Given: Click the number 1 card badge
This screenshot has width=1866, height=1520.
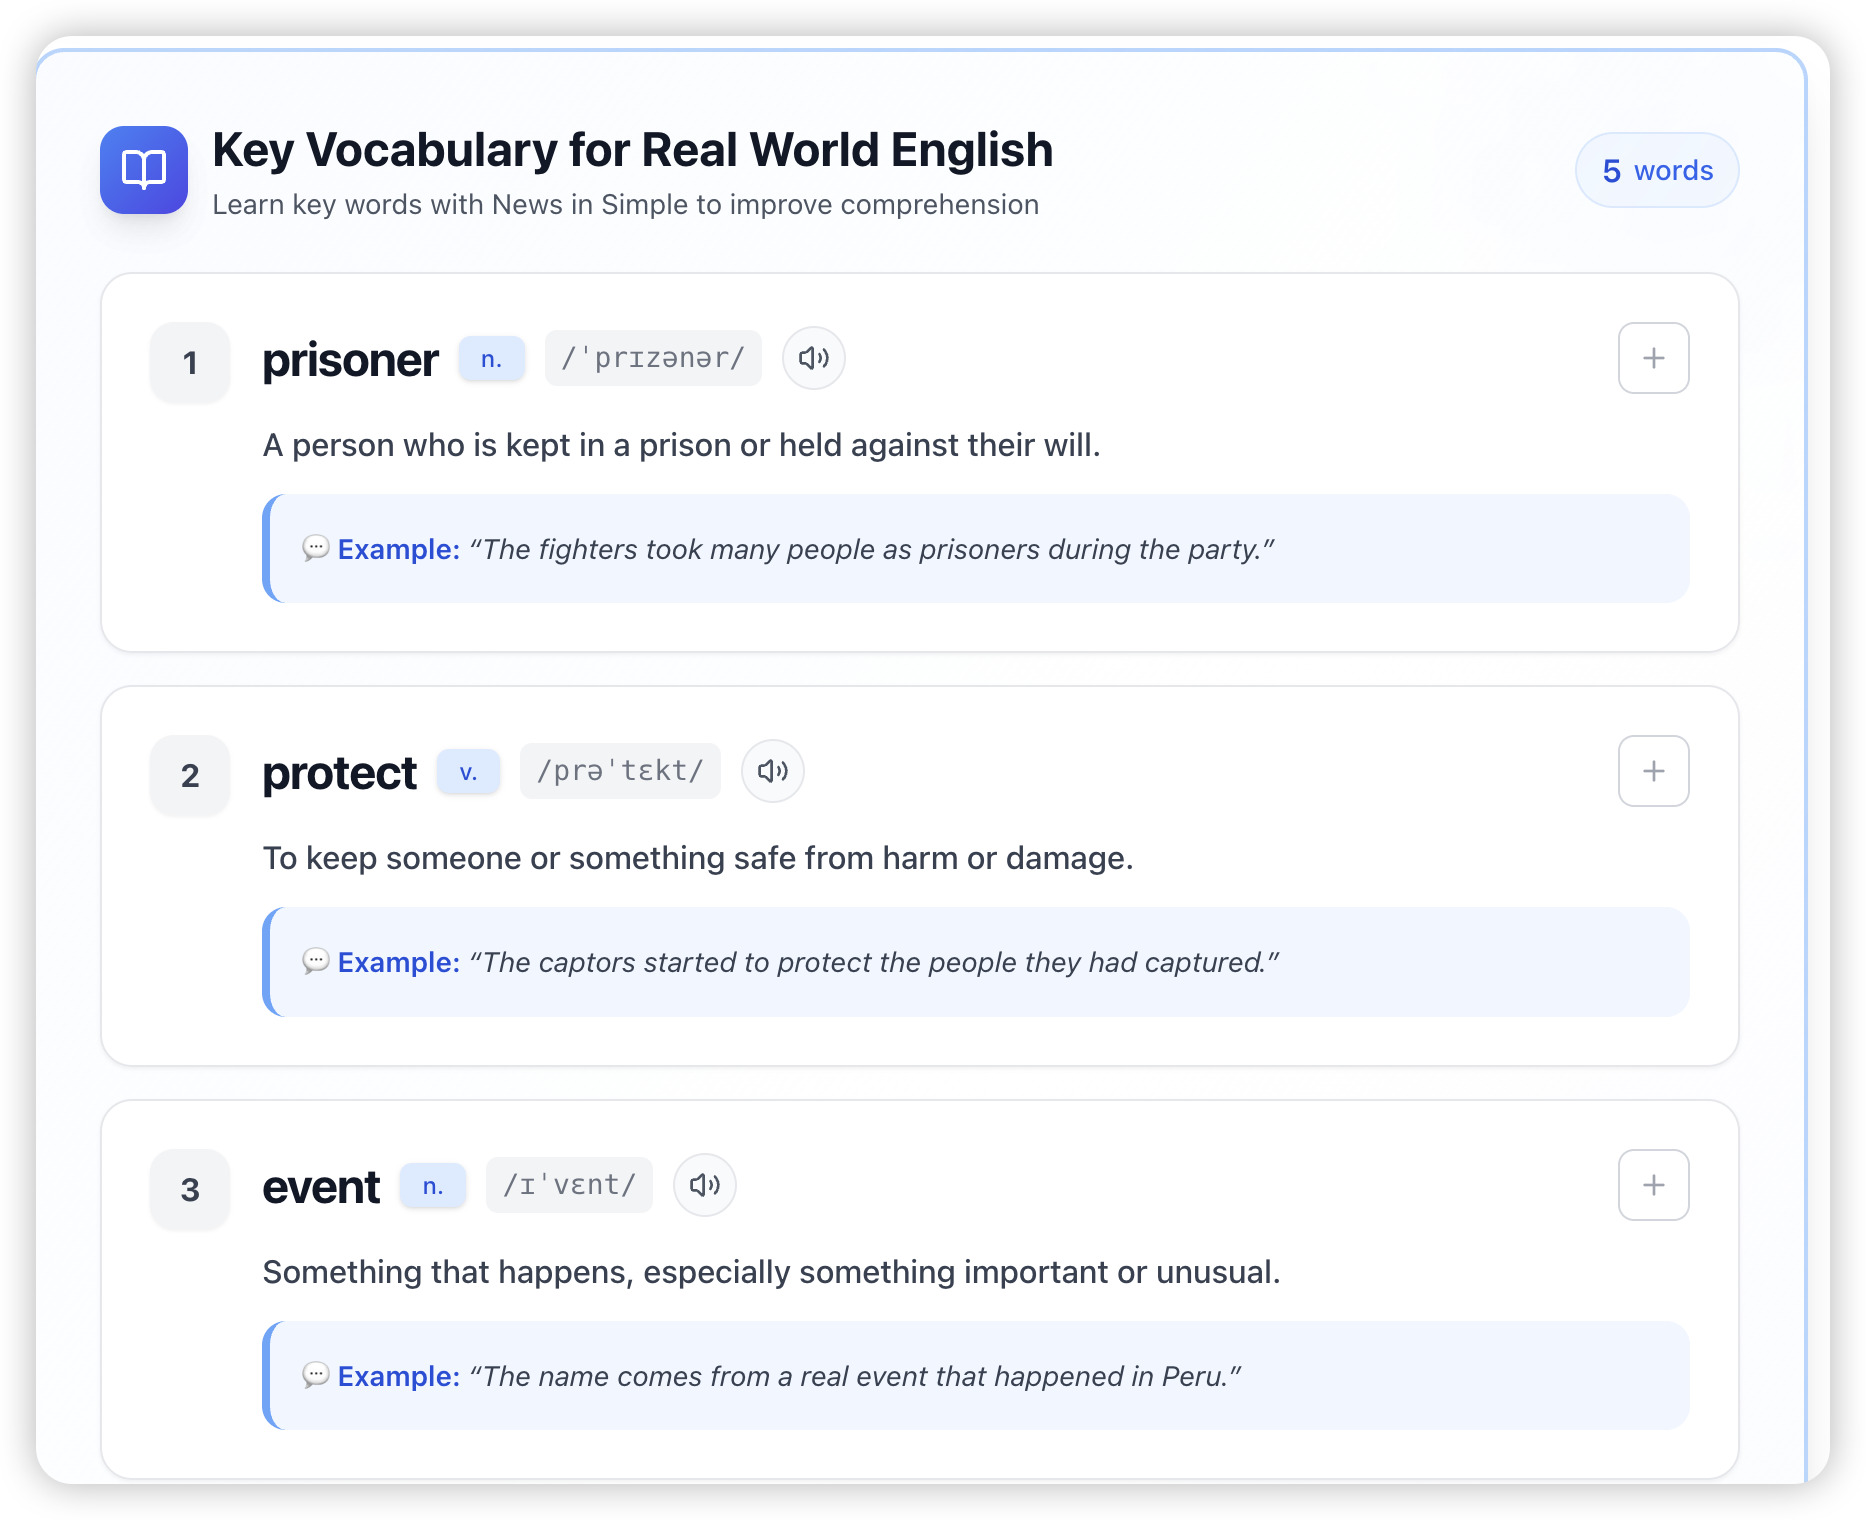Looking at the screenshot, I should point(190,362).
